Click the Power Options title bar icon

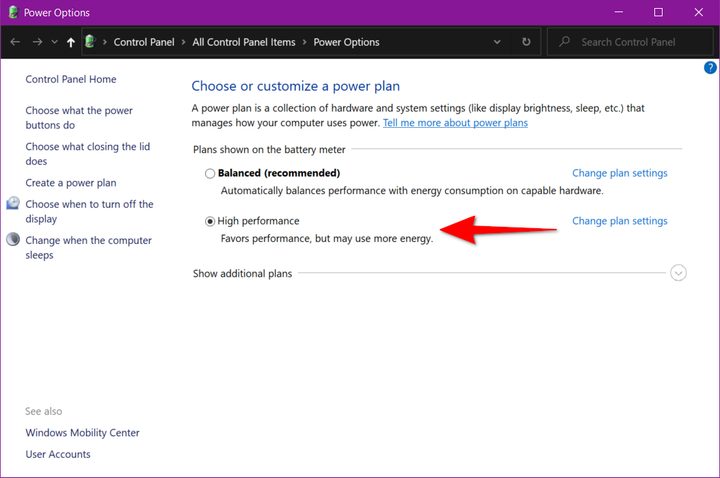coord(13,12)
